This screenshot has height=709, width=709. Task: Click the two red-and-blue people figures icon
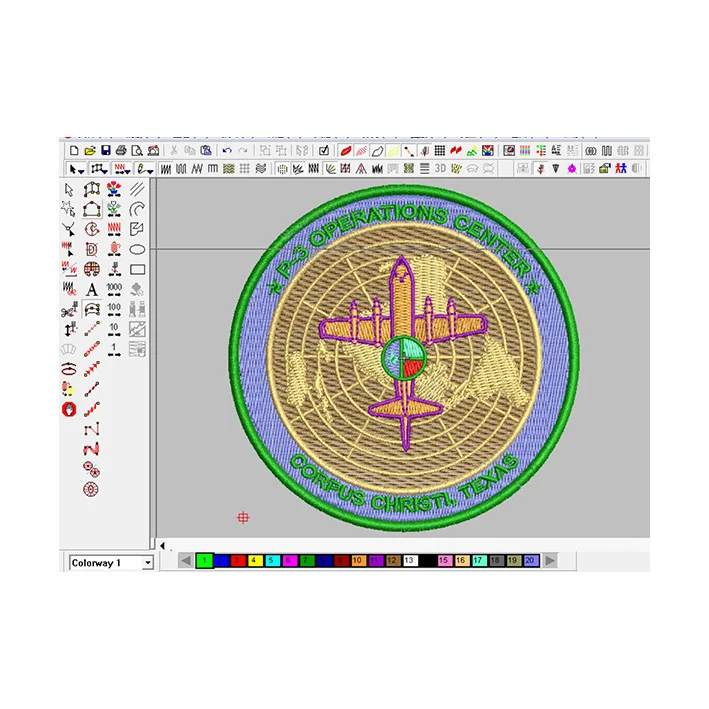click(x=621, y=169)
